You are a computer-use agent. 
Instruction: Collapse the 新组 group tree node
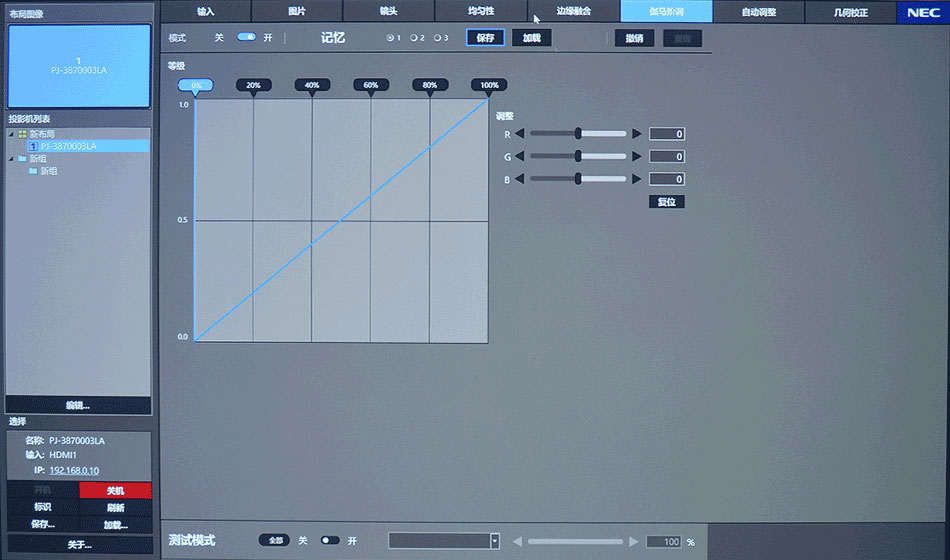12,159
